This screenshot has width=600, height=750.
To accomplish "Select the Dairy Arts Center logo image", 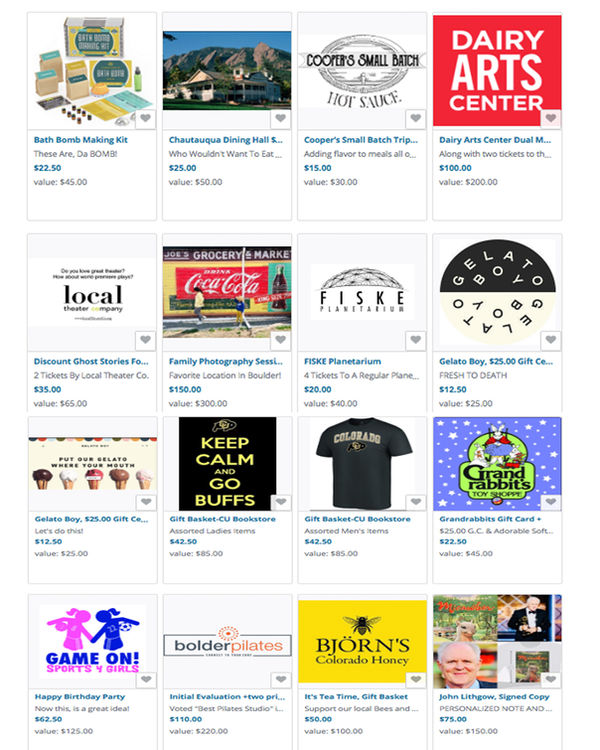I will 497,71.
